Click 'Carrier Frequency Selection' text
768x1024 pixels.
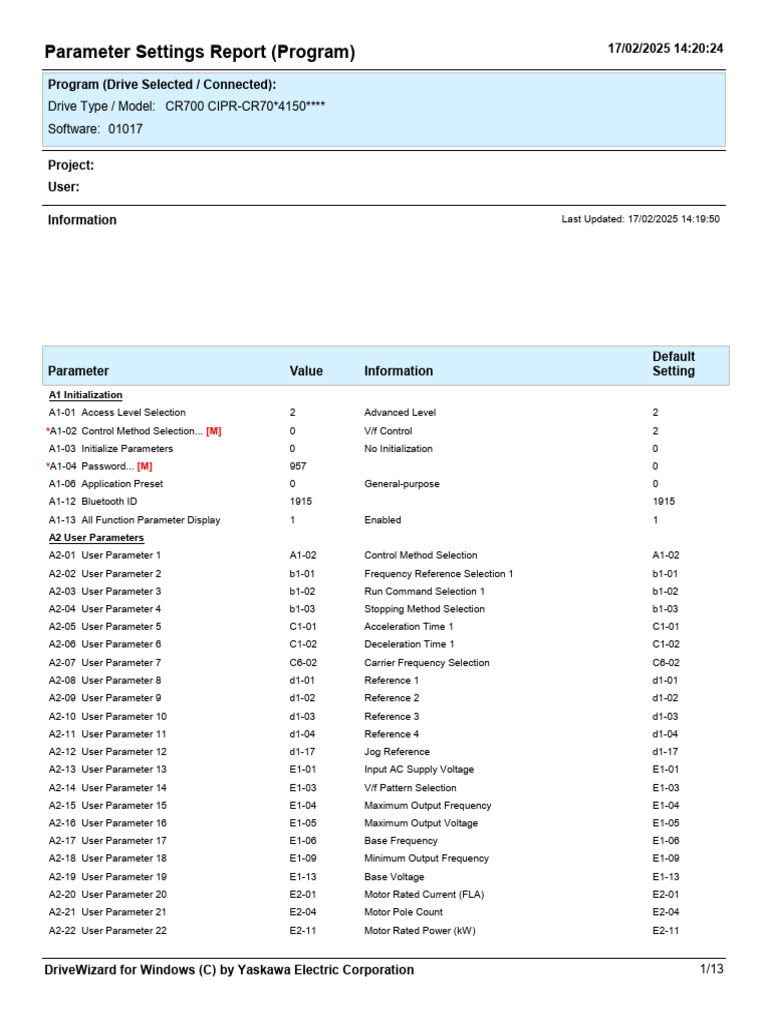click(426, 662)
